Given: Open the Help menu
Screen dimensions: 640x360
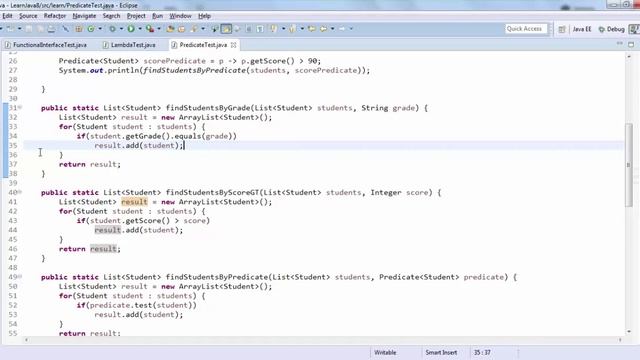Looking at the screenshot, I should tap(204, 16).
